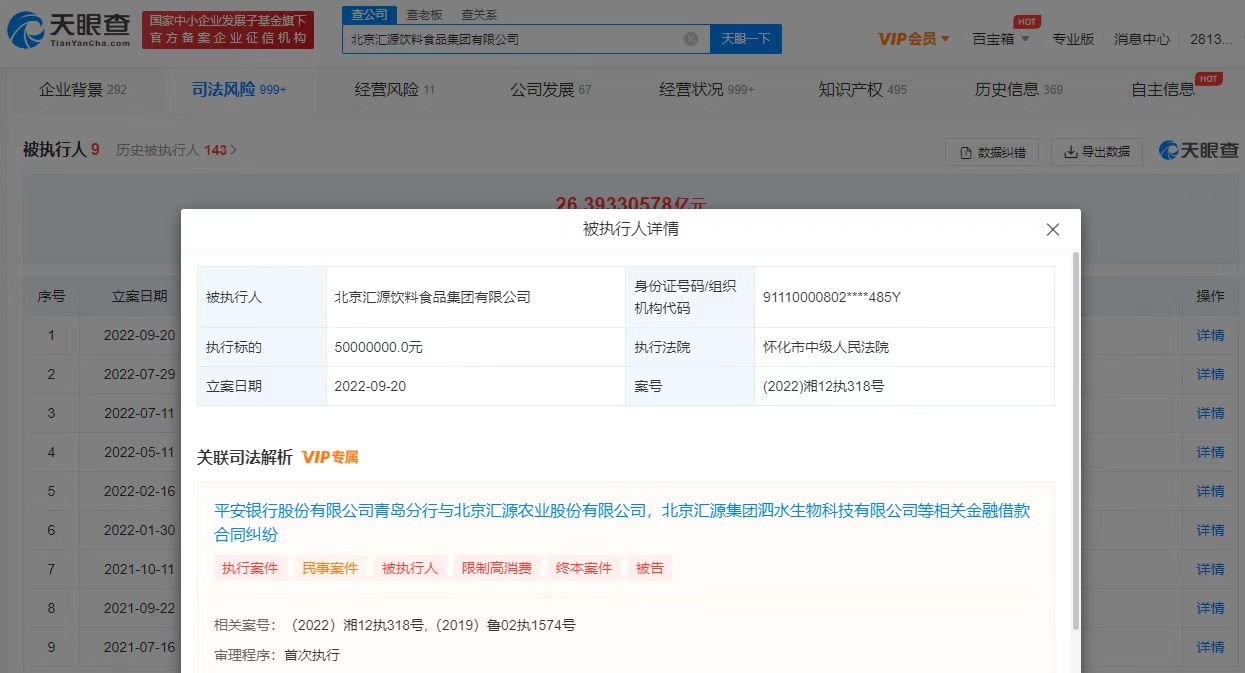Switch to the 查关系 search tab

(x=479, y=15)
